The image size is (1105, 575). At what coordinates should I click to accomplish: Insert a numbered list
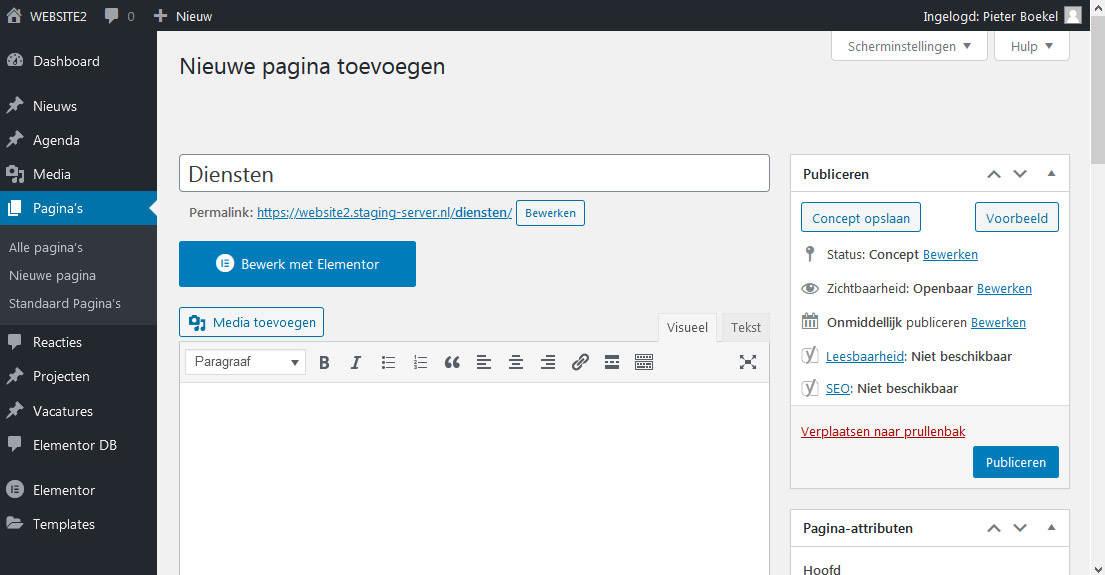420,362
